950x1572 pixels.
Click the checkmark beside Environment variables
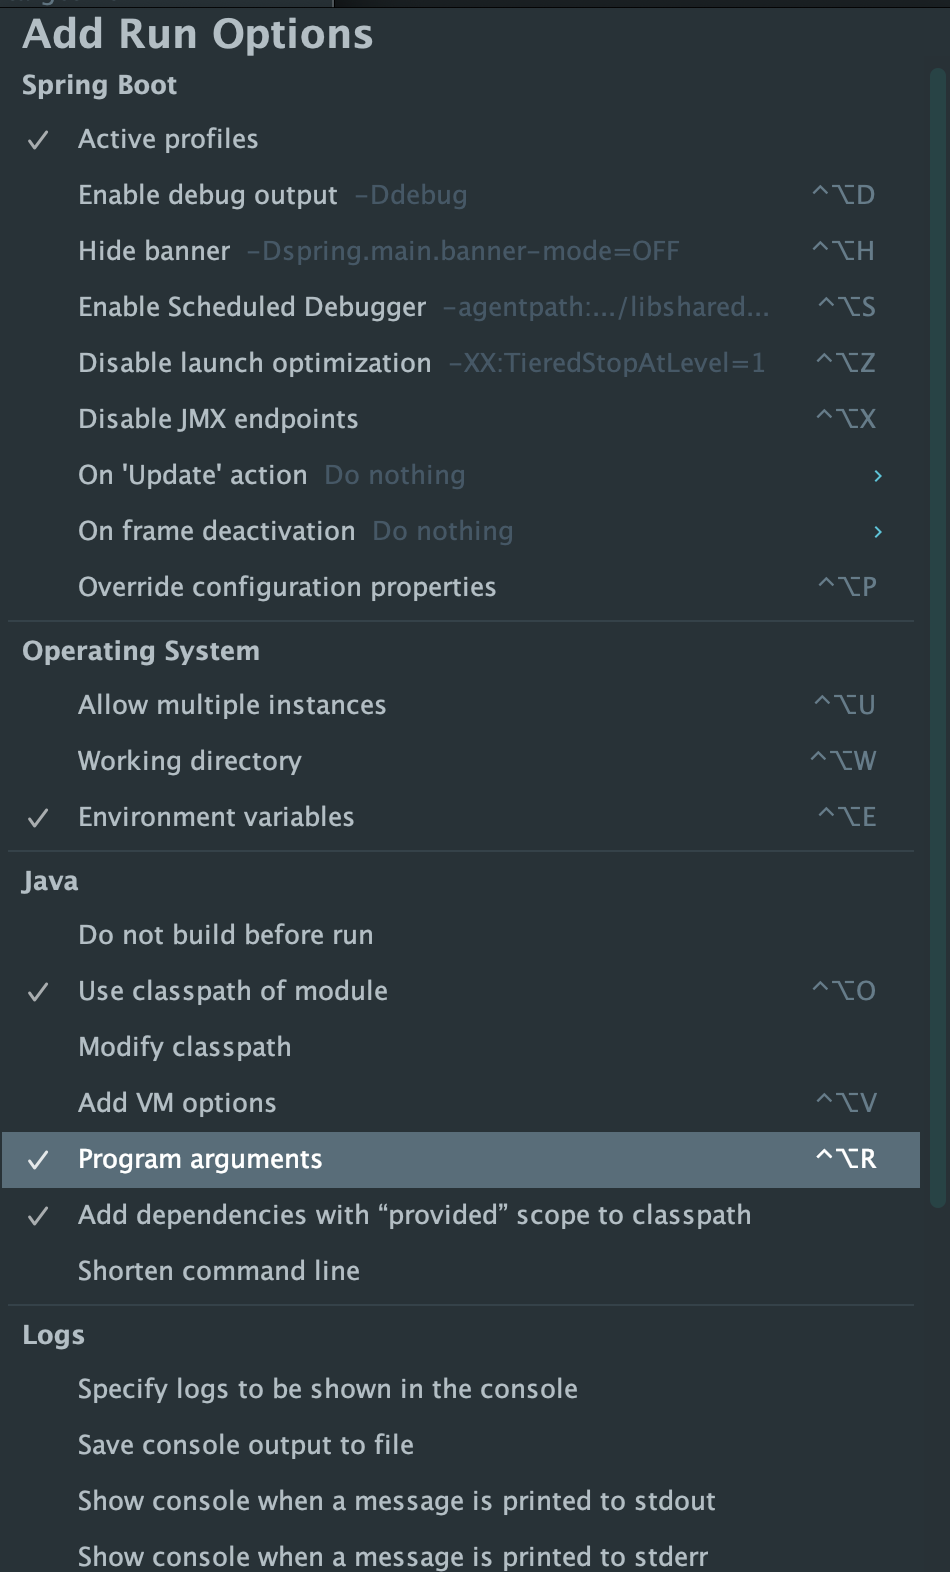(38, 818)
